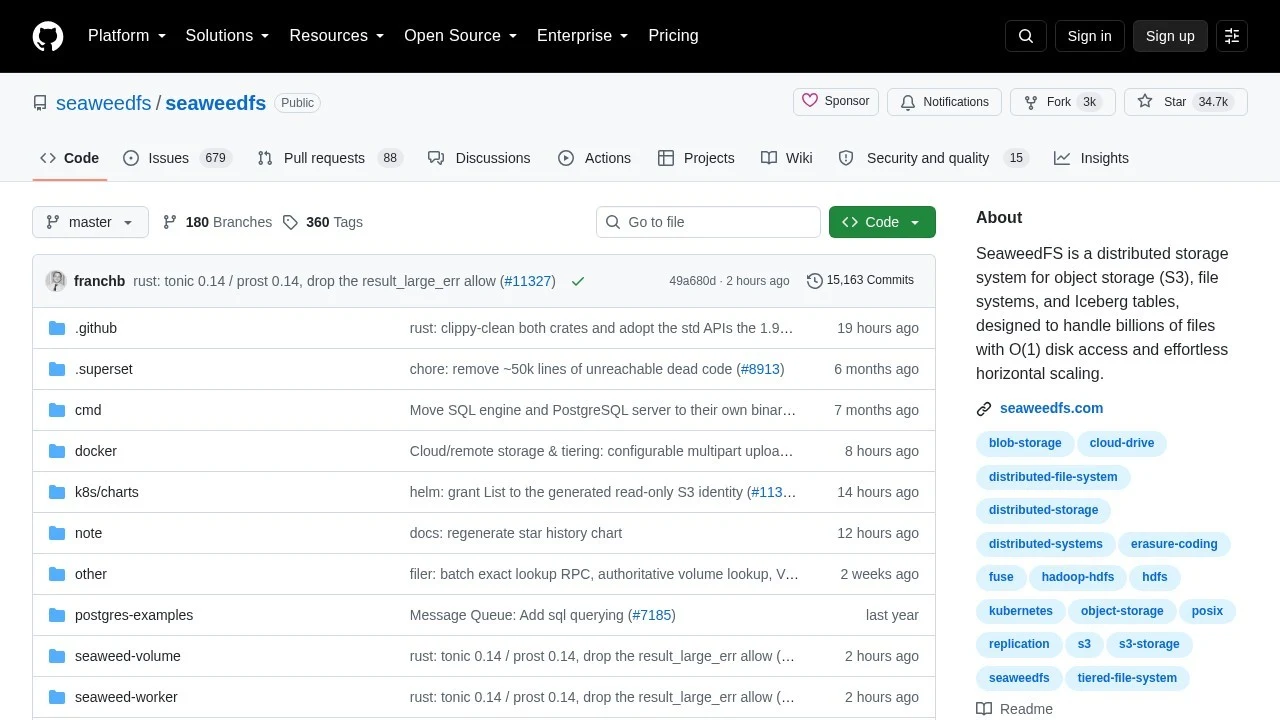Open the k8s/charts folder
The height and width of the screenshot is (720, 1280).
[x=107, y=492]
